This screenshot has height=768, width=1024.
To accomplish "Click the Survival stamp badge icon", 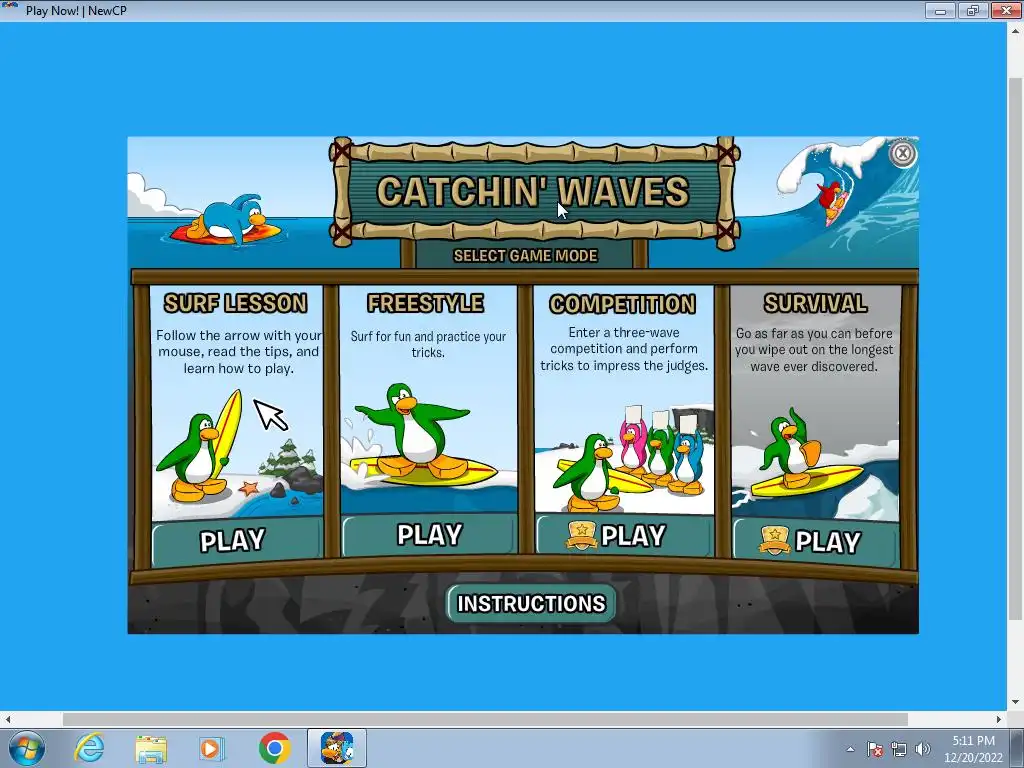I will (x=774, y=541).
